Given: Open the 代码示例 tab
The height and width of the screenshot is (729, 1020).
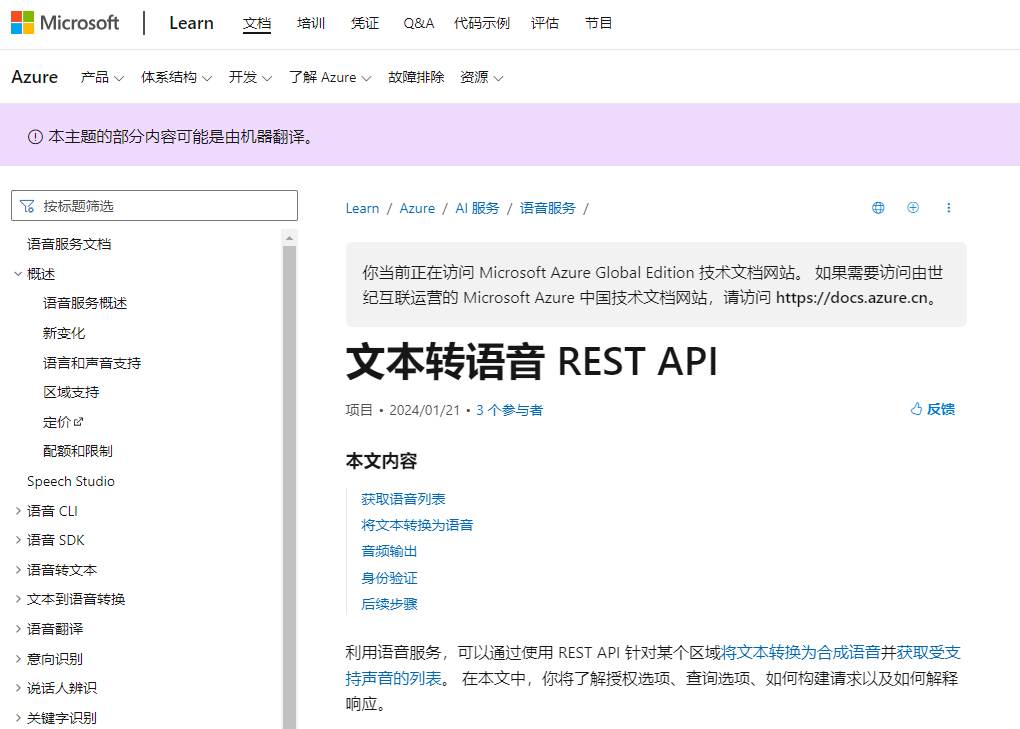Looking at the screenshot, I should coord(482,23).
